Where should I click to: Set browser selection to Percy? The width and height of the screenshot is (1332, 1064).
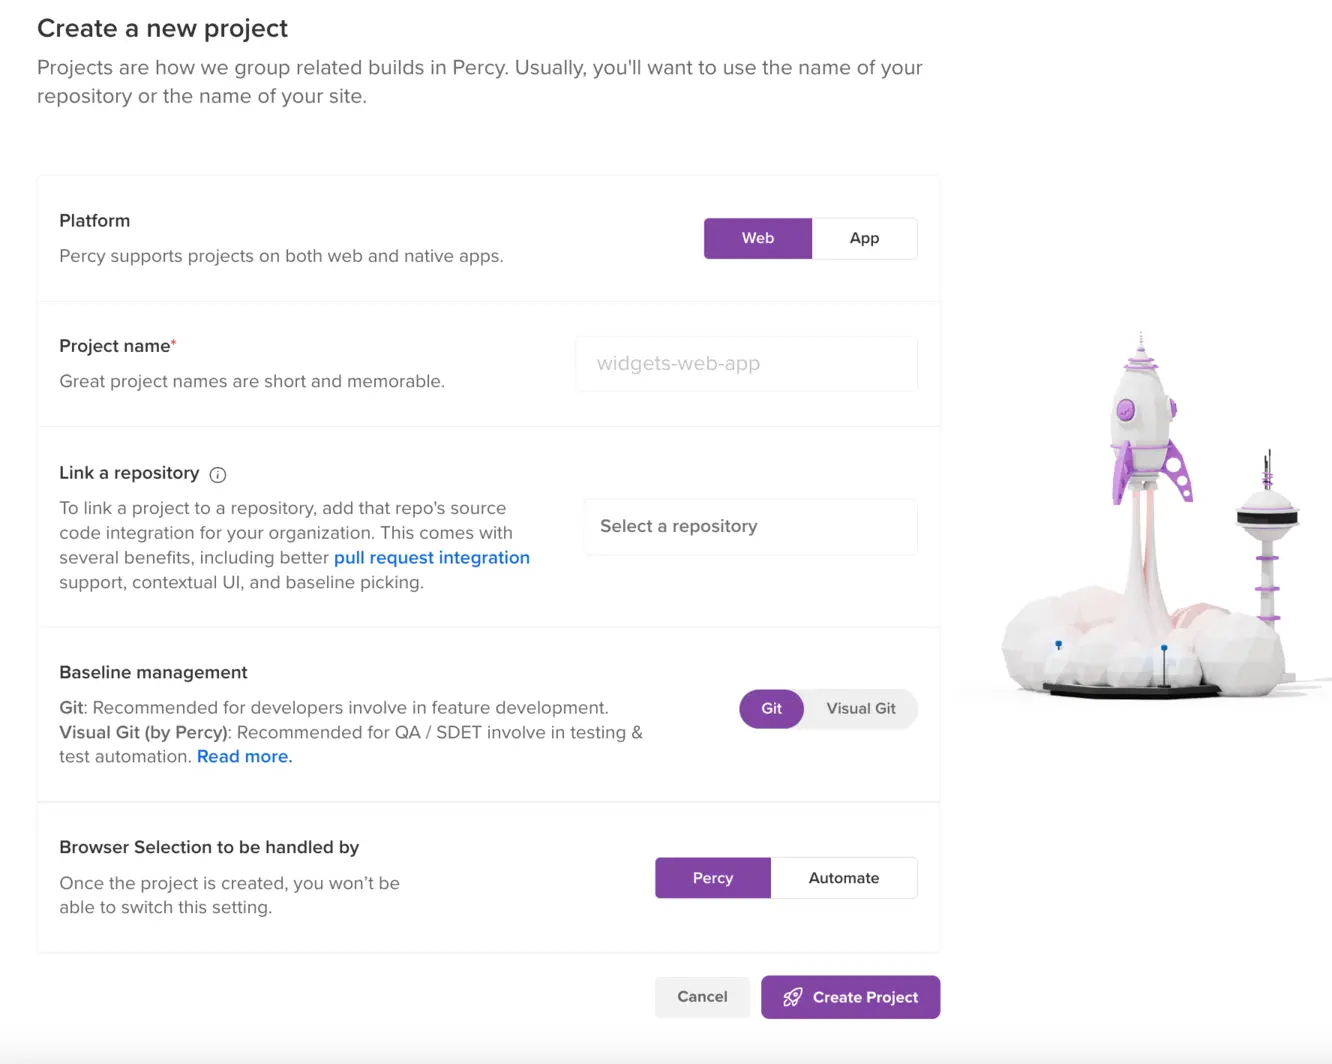(x=712, y=878)
